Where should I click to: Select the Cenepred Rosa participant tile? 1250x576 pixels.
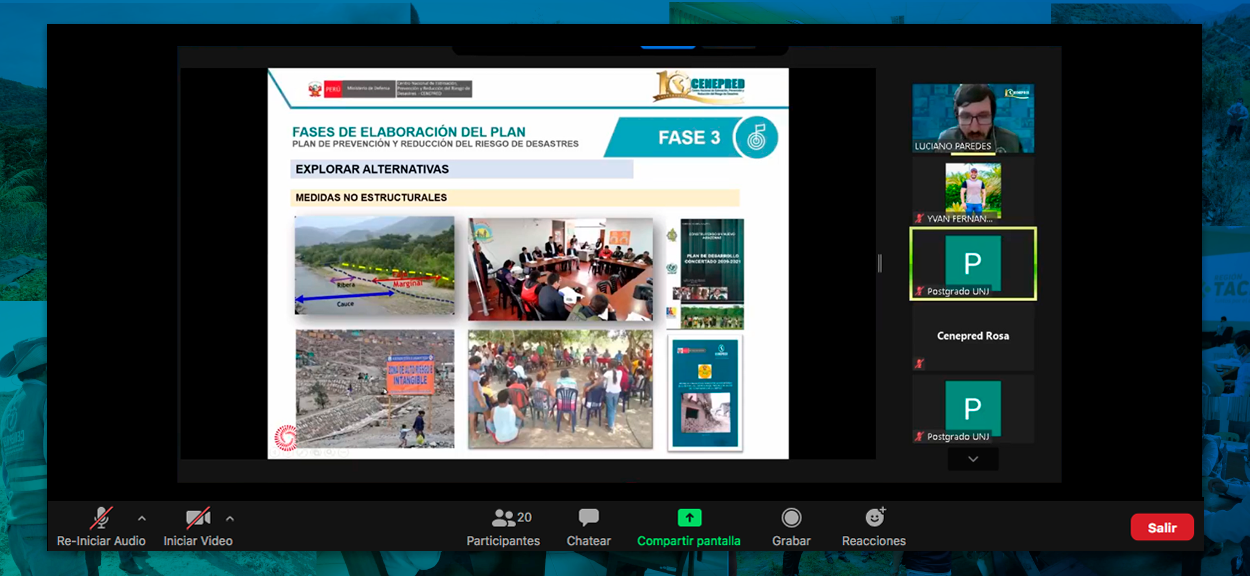click(x=973, y=337)
